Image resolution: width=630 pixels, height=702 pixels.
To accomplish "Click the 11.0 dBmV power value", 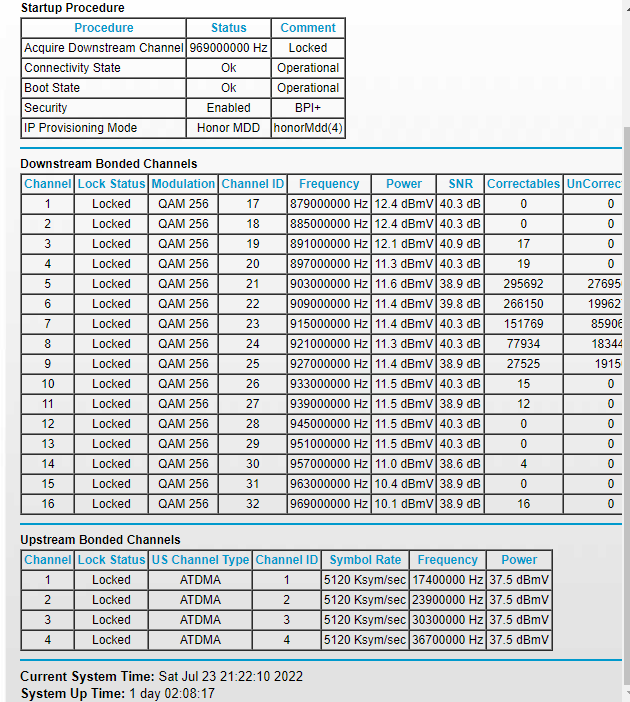I will (404, 464).
